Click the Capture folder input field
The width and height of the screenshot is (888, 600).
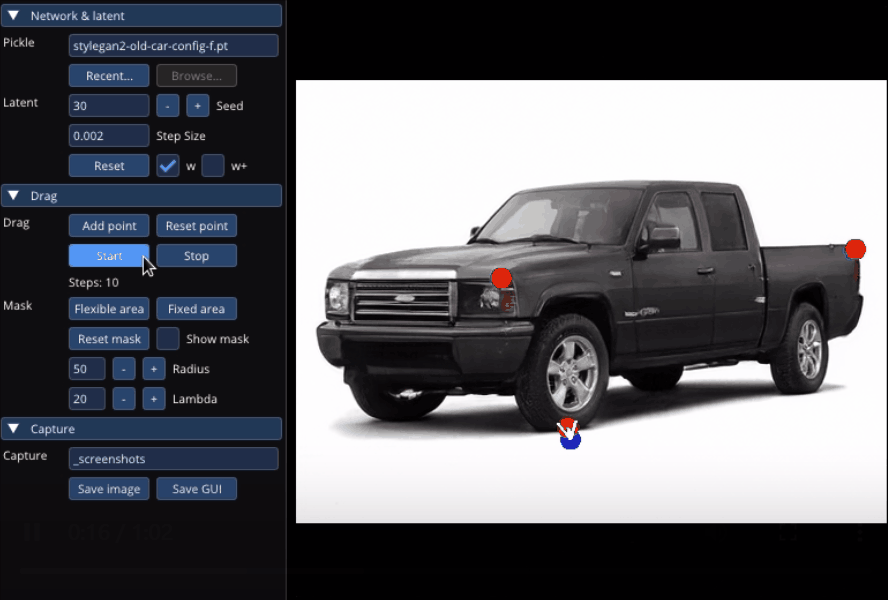[173, 458]
